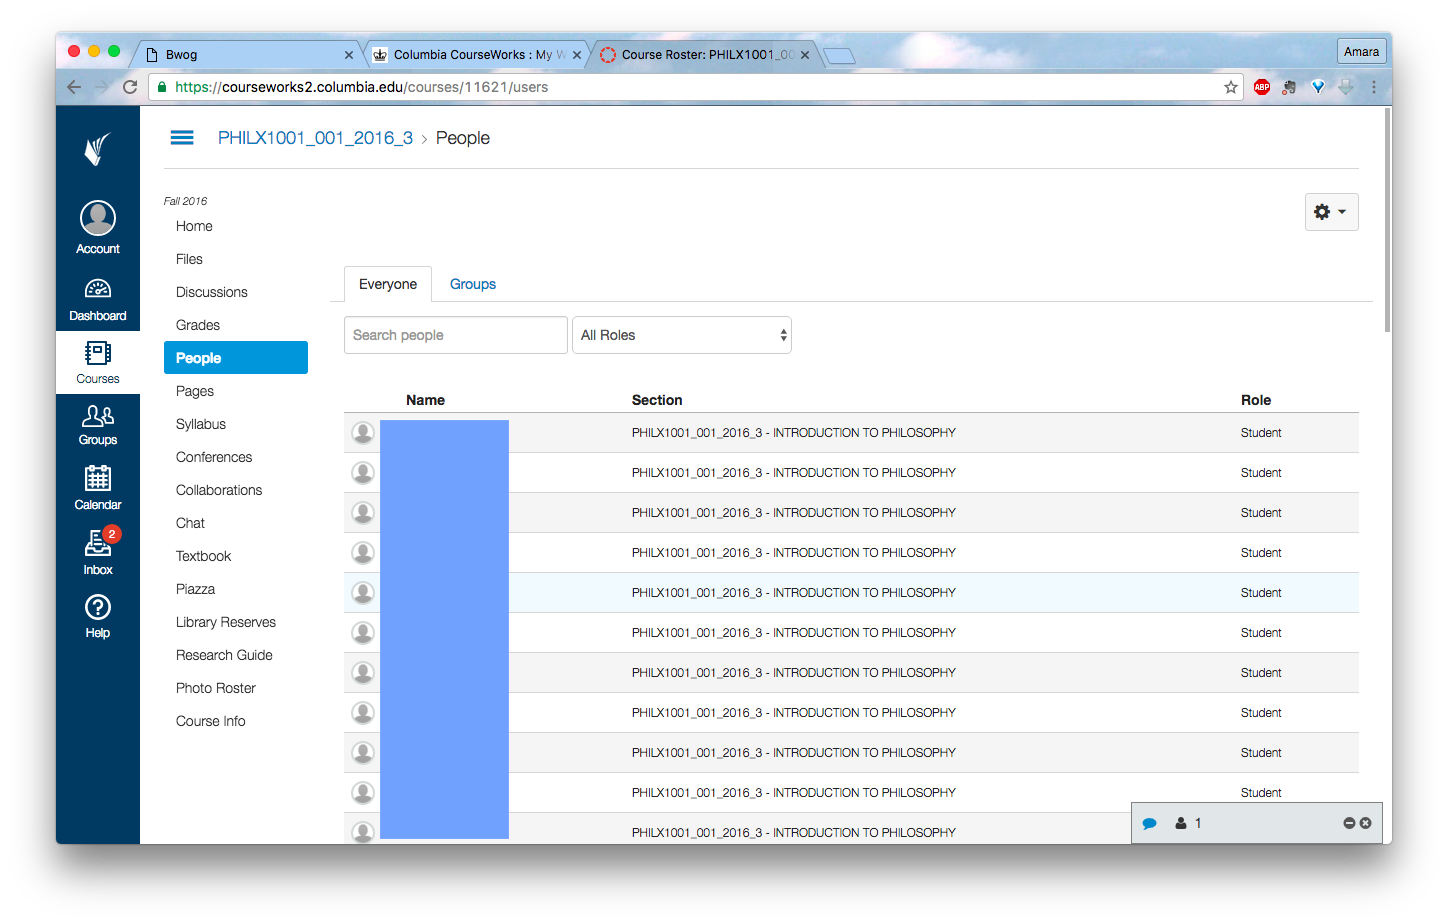Click the Section column header
This screenshot has height=924, width=1448.
click(x=657, y=400)
